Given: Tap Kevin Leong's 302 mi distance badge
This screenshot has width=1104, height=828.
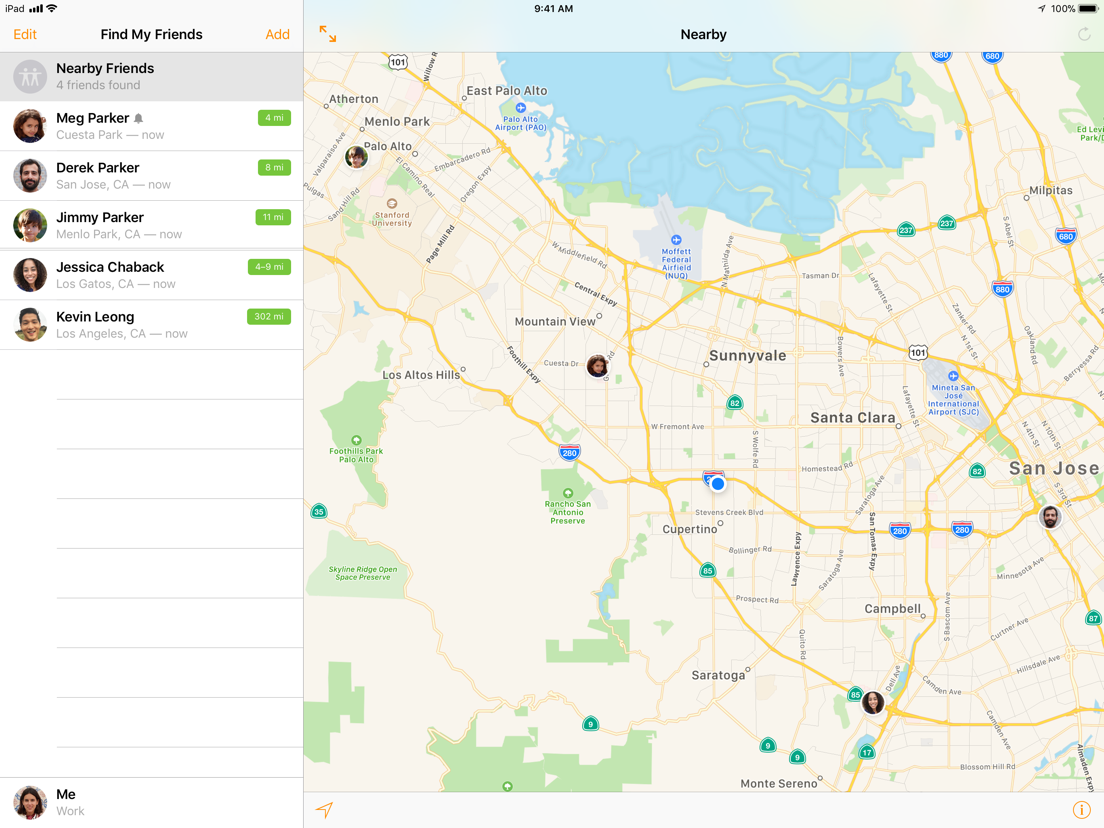Looking at the screenshot, I should (x=270, y=317).
